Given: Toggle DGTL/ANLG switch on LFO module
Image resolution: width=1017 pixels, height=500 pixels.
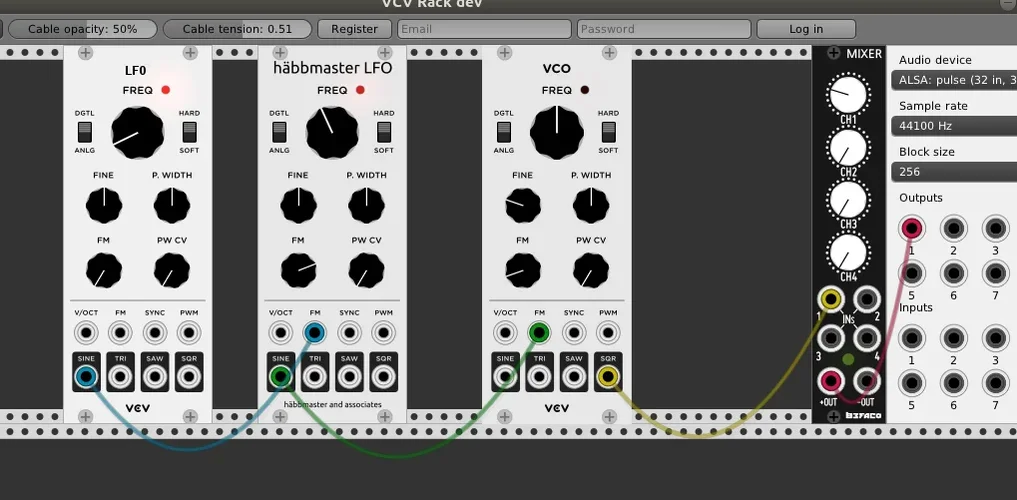Looking at the screenshot, I should coord(85,132).
